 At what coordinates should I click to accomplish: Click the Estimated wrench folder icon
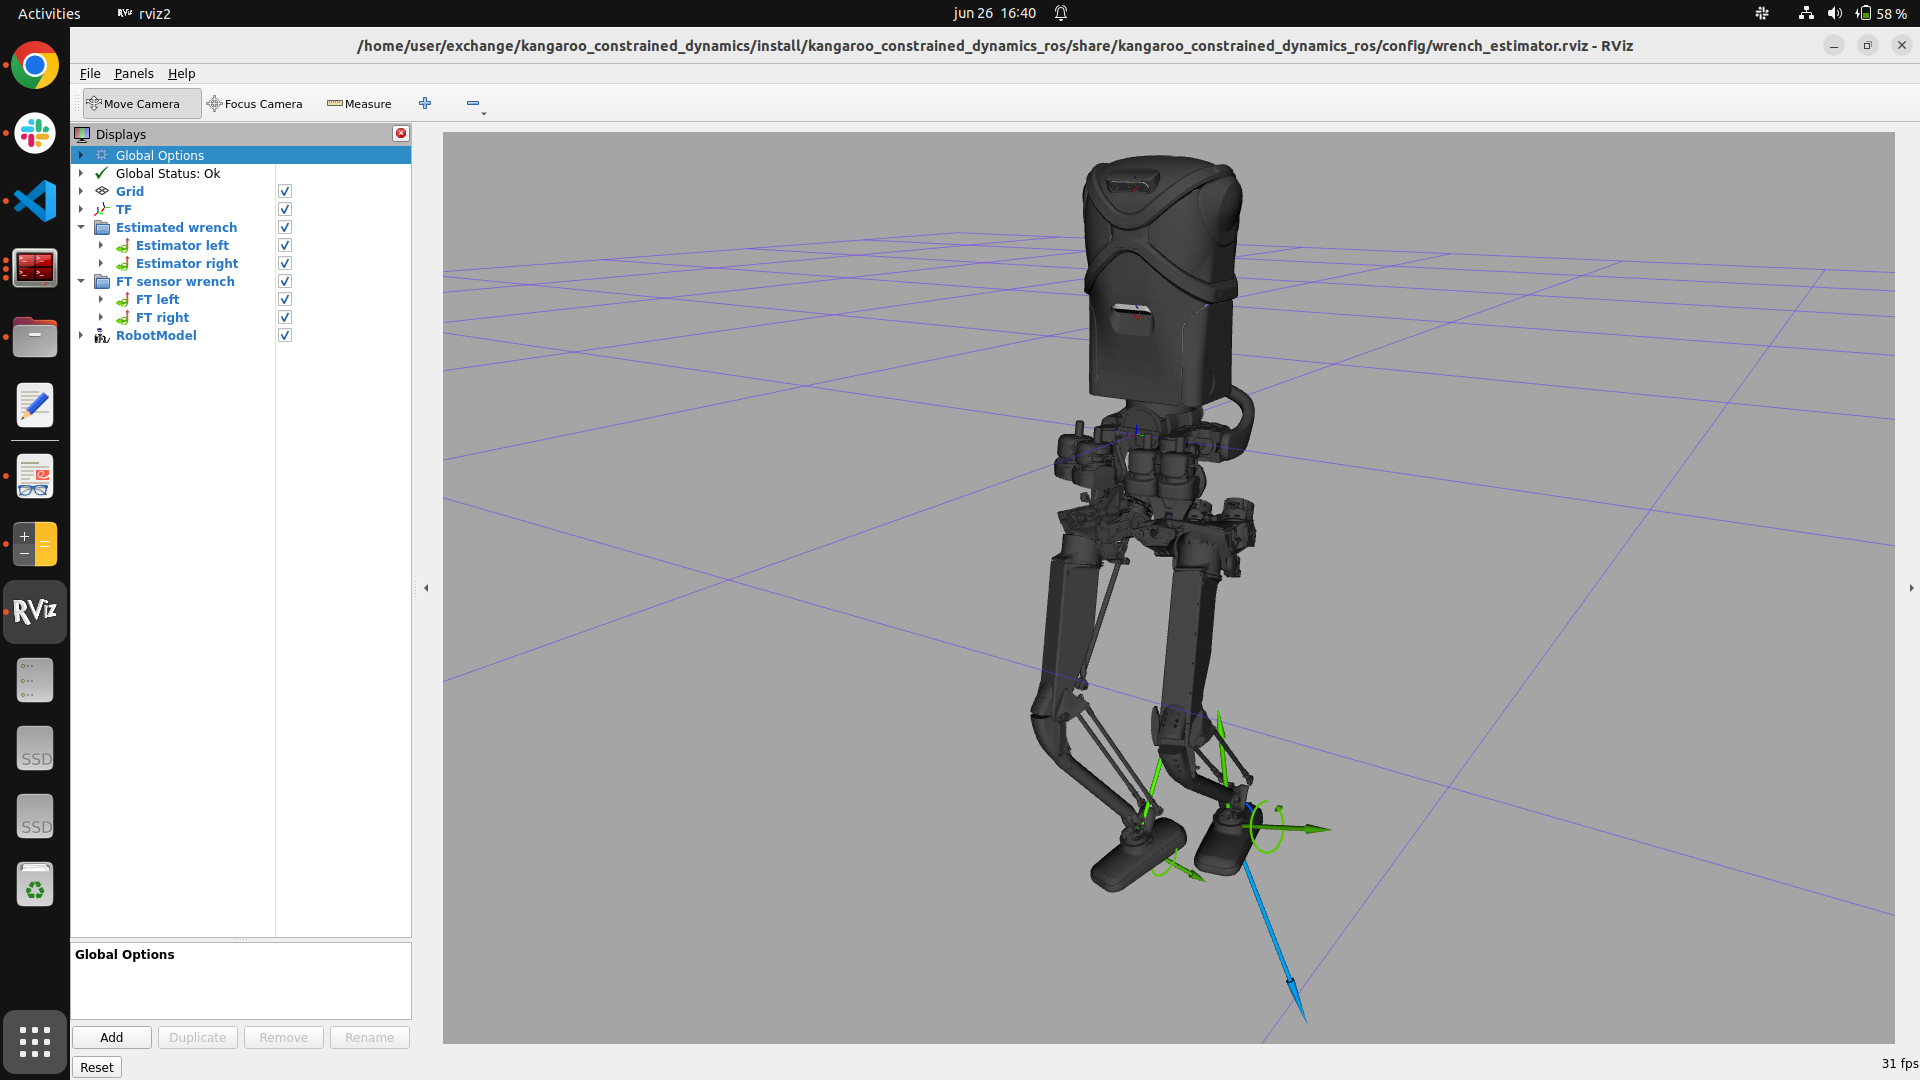[102, 227]
